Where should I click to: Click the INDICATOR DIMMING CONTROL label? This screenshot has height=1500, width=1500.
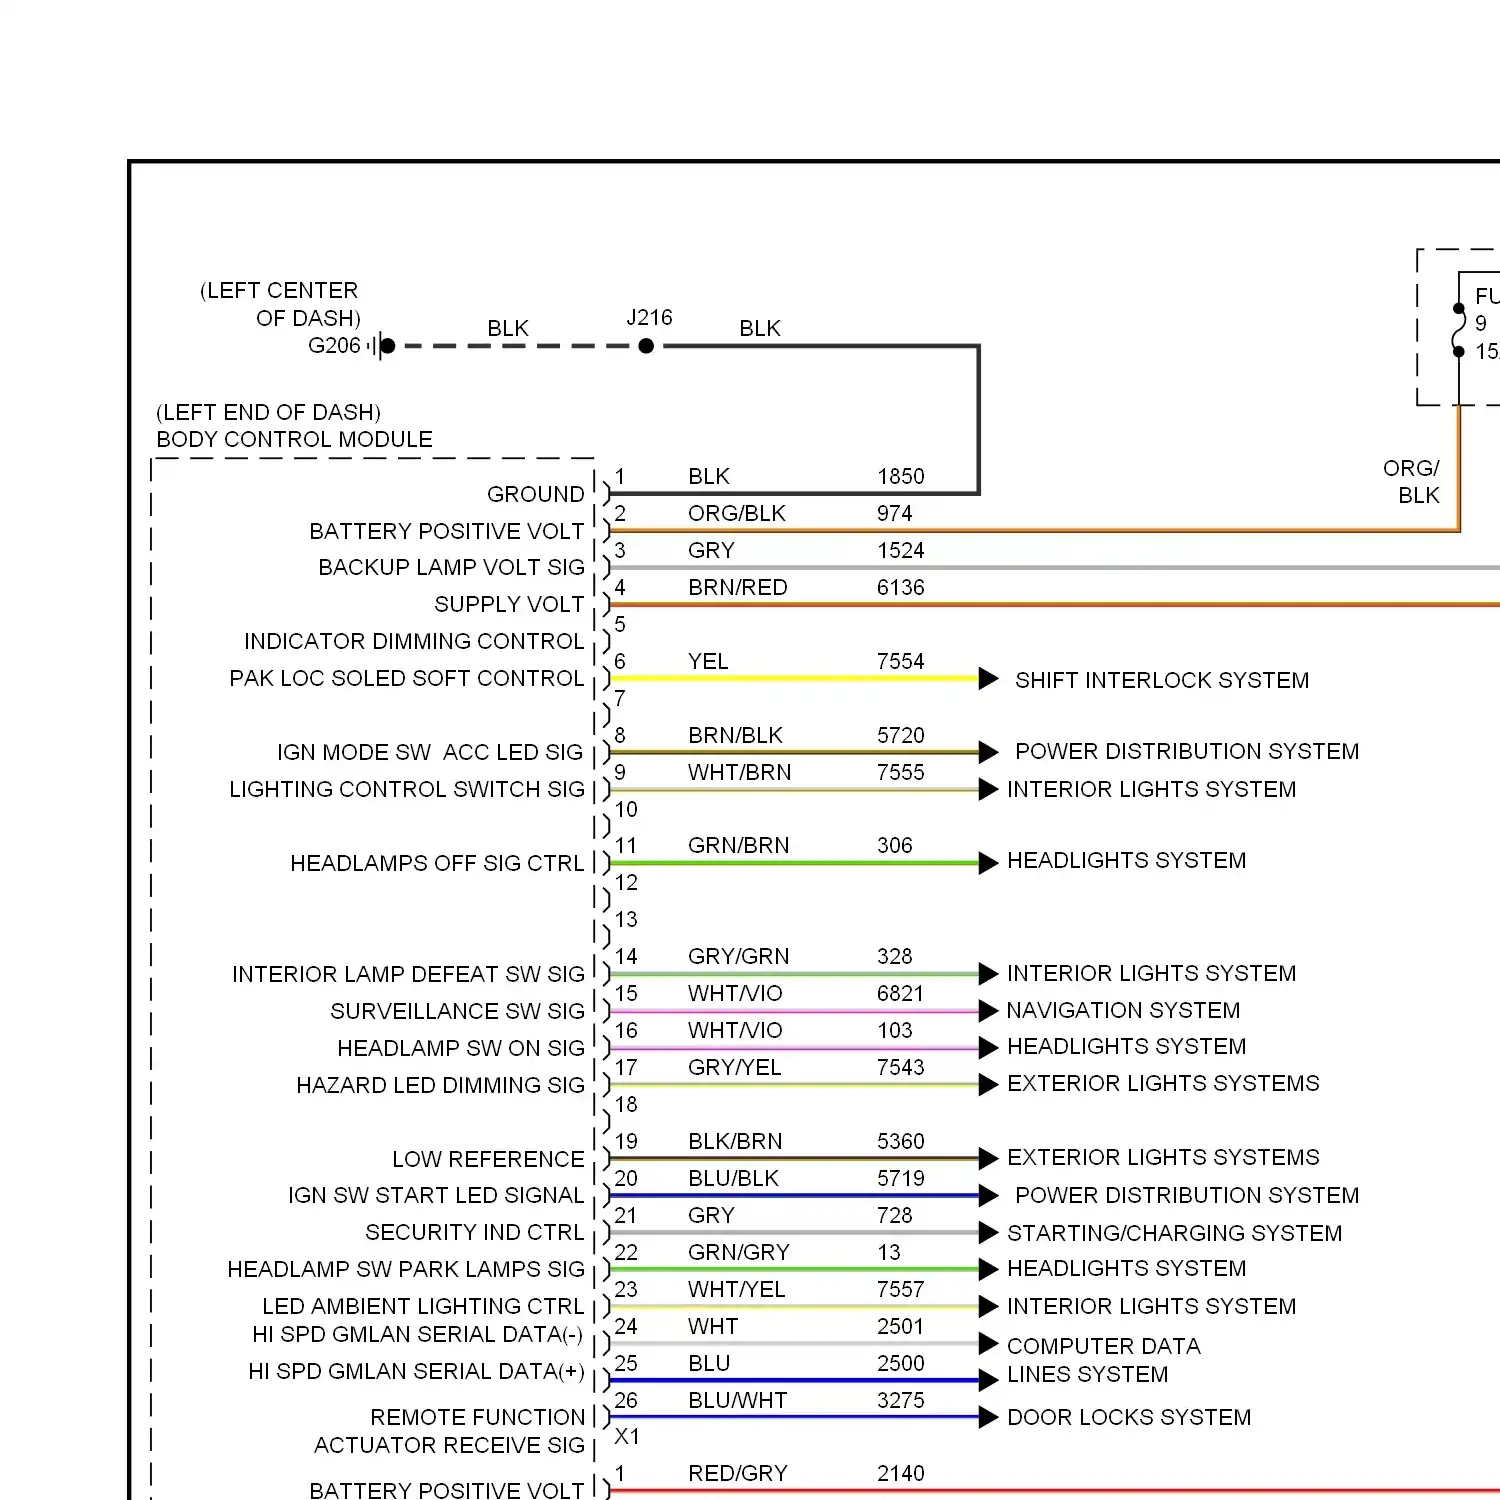pos(414,641)
